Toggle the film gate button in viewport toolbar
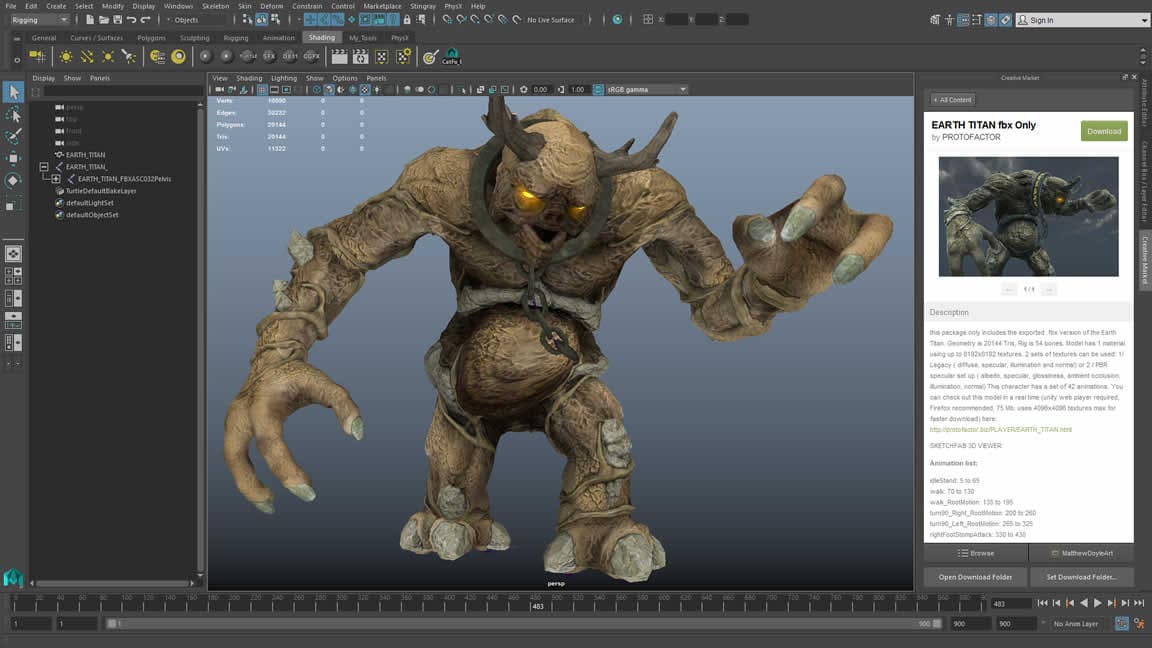The image size is (1152, 648). pos(274,90)
